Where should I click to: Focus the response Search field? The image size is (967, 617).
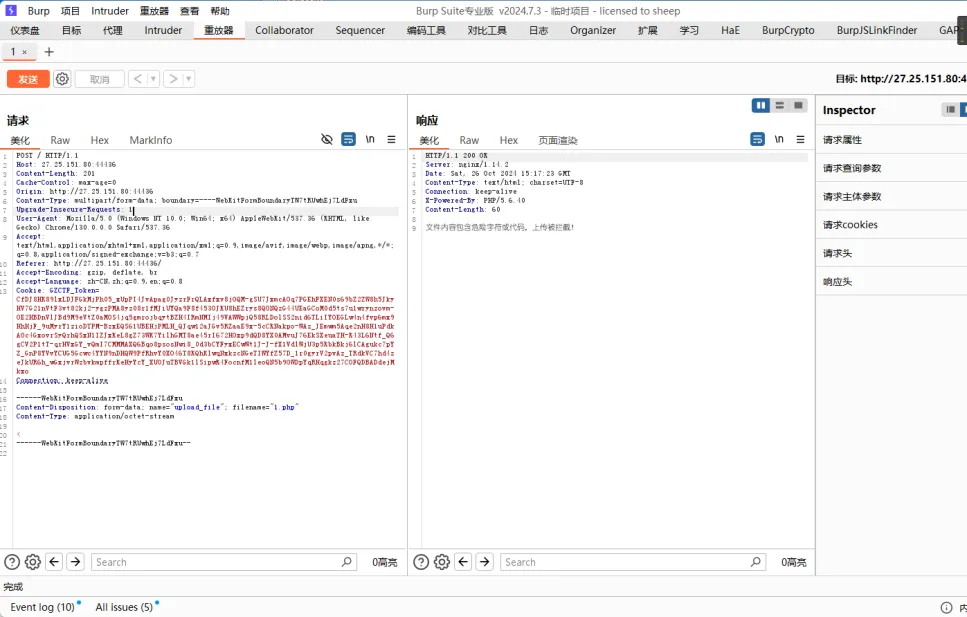pos(633,562)
